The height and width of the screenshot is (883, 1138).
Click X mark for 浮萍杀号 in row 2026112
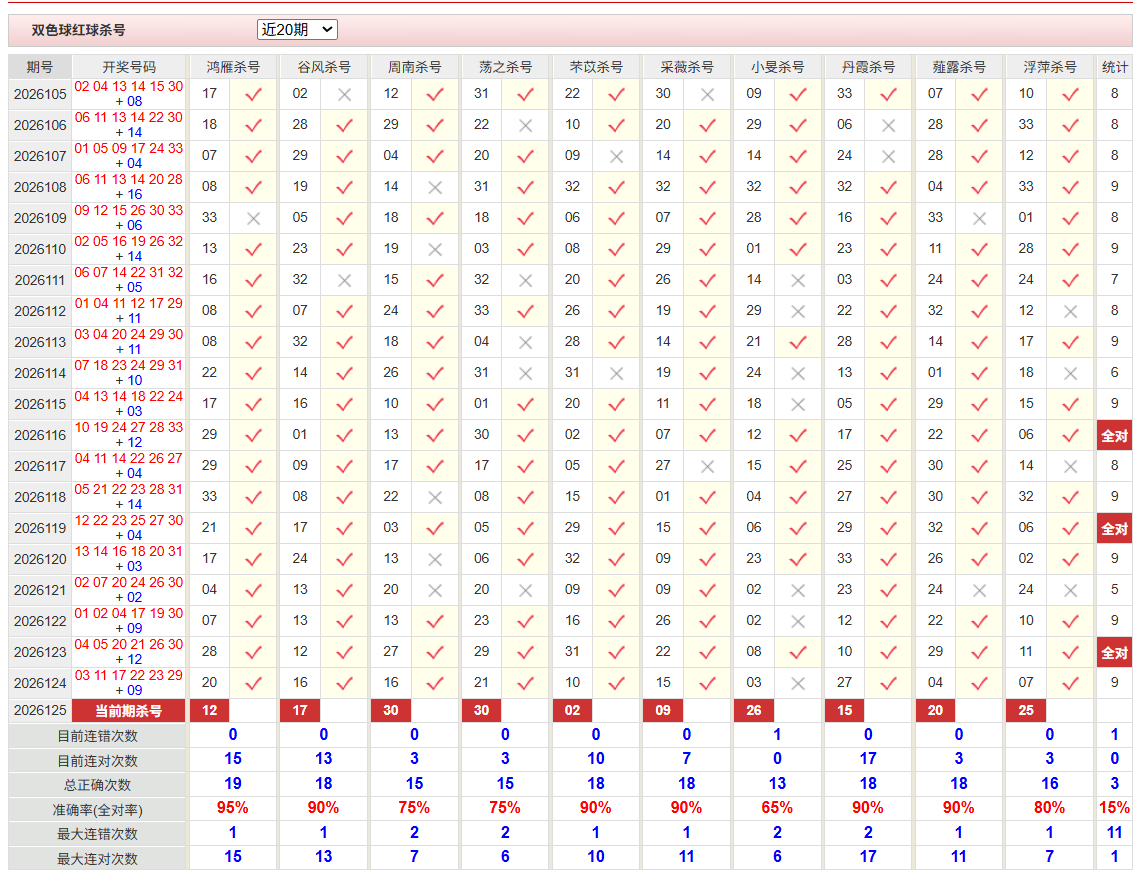point(1071,311)
